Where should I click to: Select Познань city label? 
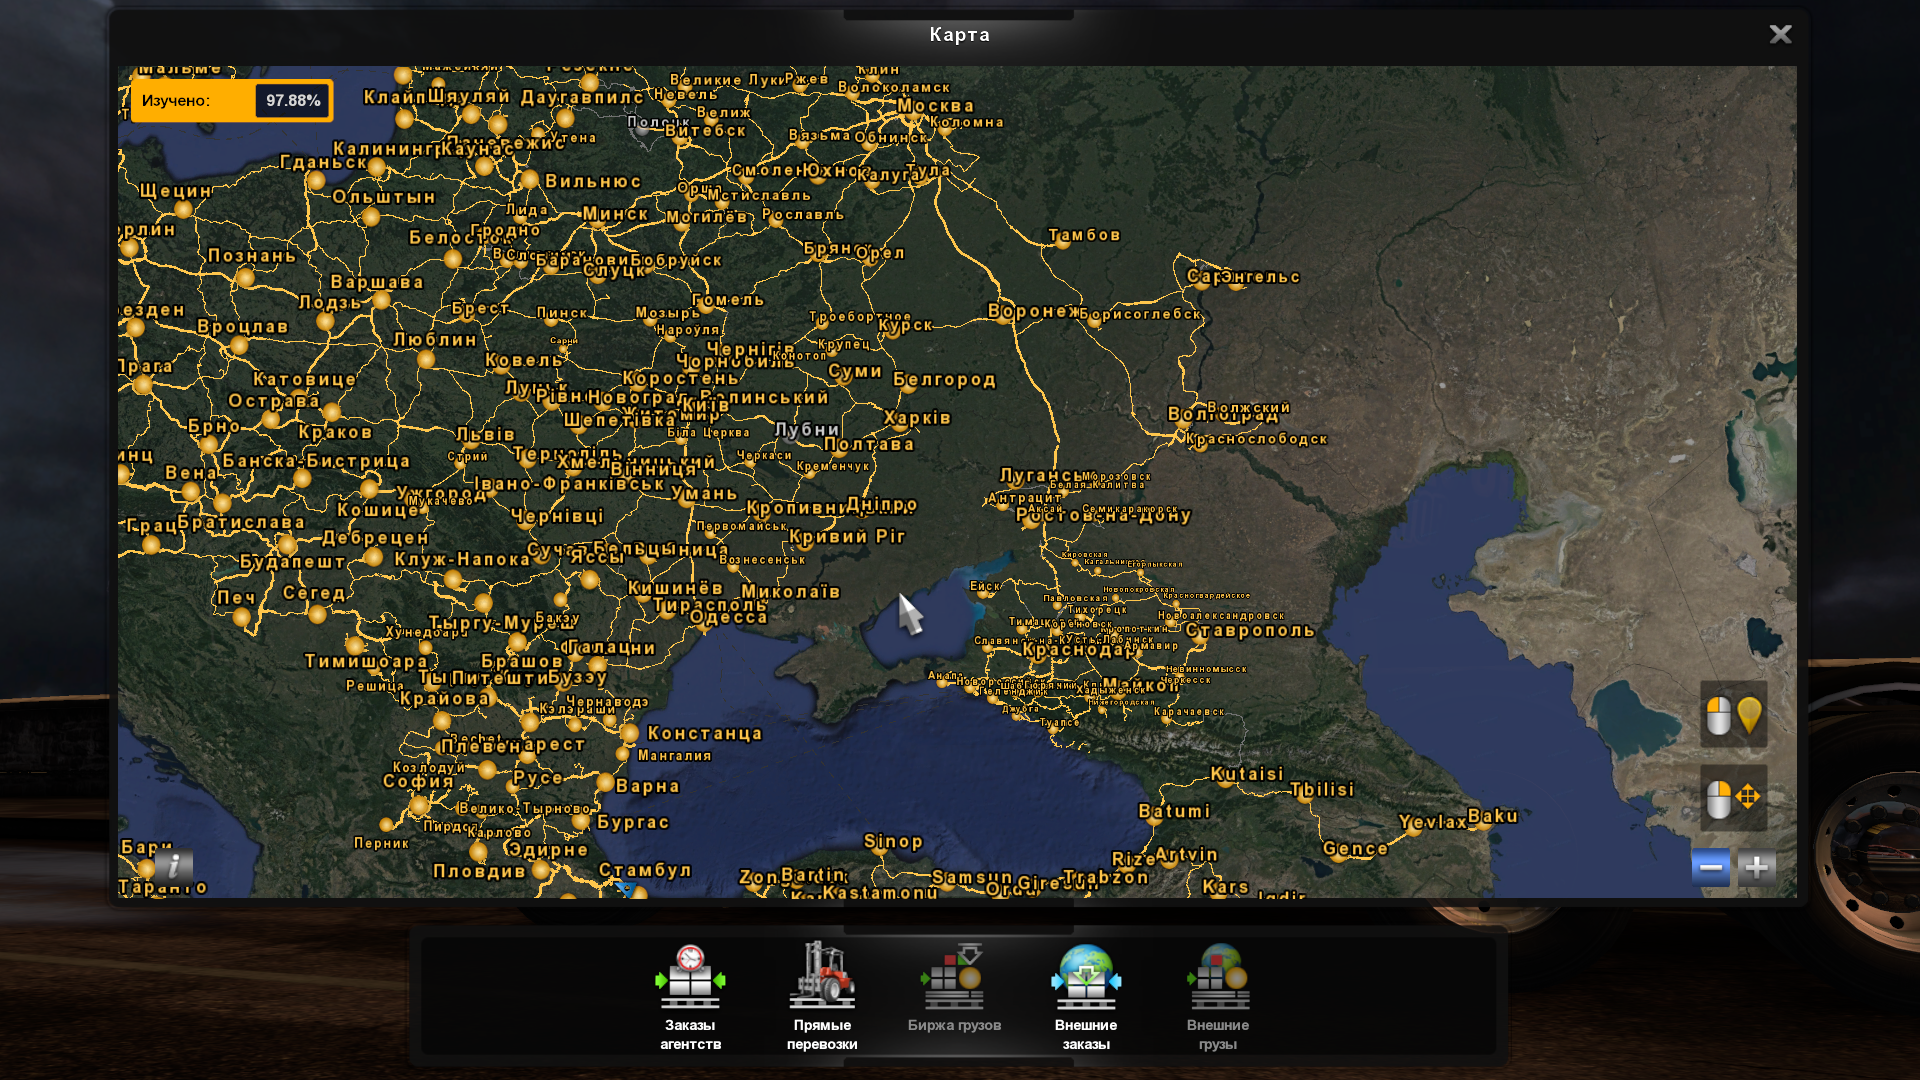[x=252, y=256]
